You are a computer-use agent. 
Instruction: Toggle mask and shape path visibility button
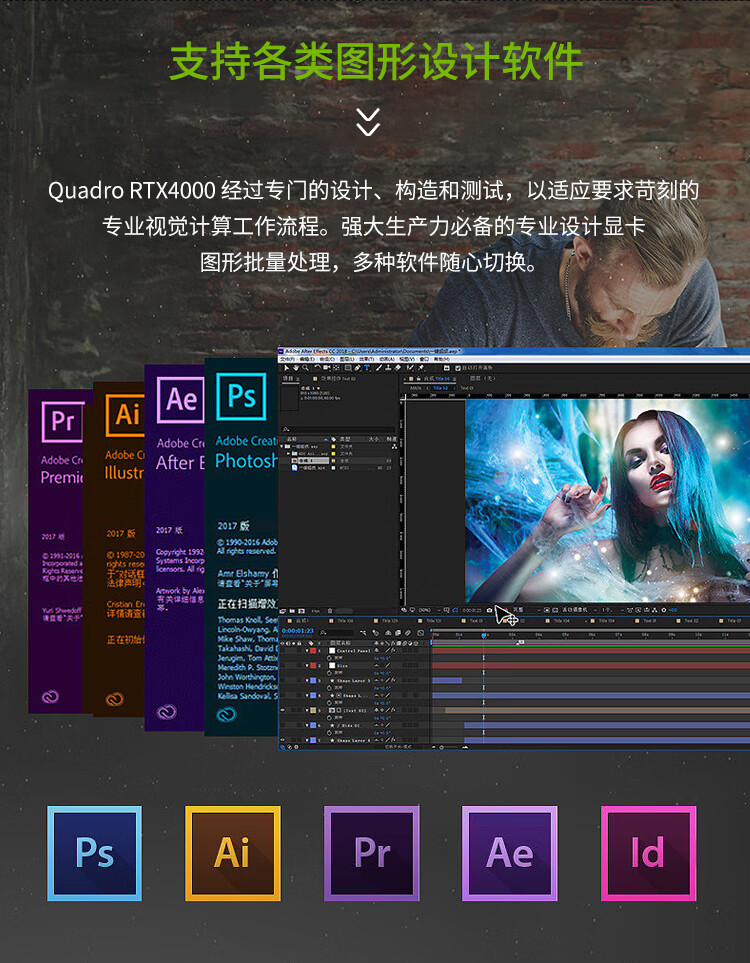tap(455, 610)
